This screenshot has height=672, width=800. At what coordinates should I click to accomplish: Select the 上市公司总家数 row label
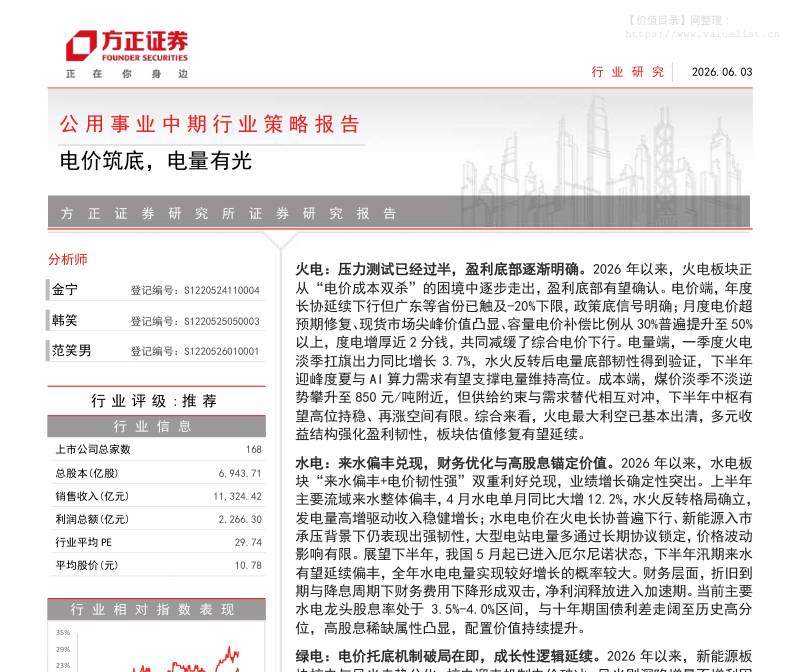[93, 449]
